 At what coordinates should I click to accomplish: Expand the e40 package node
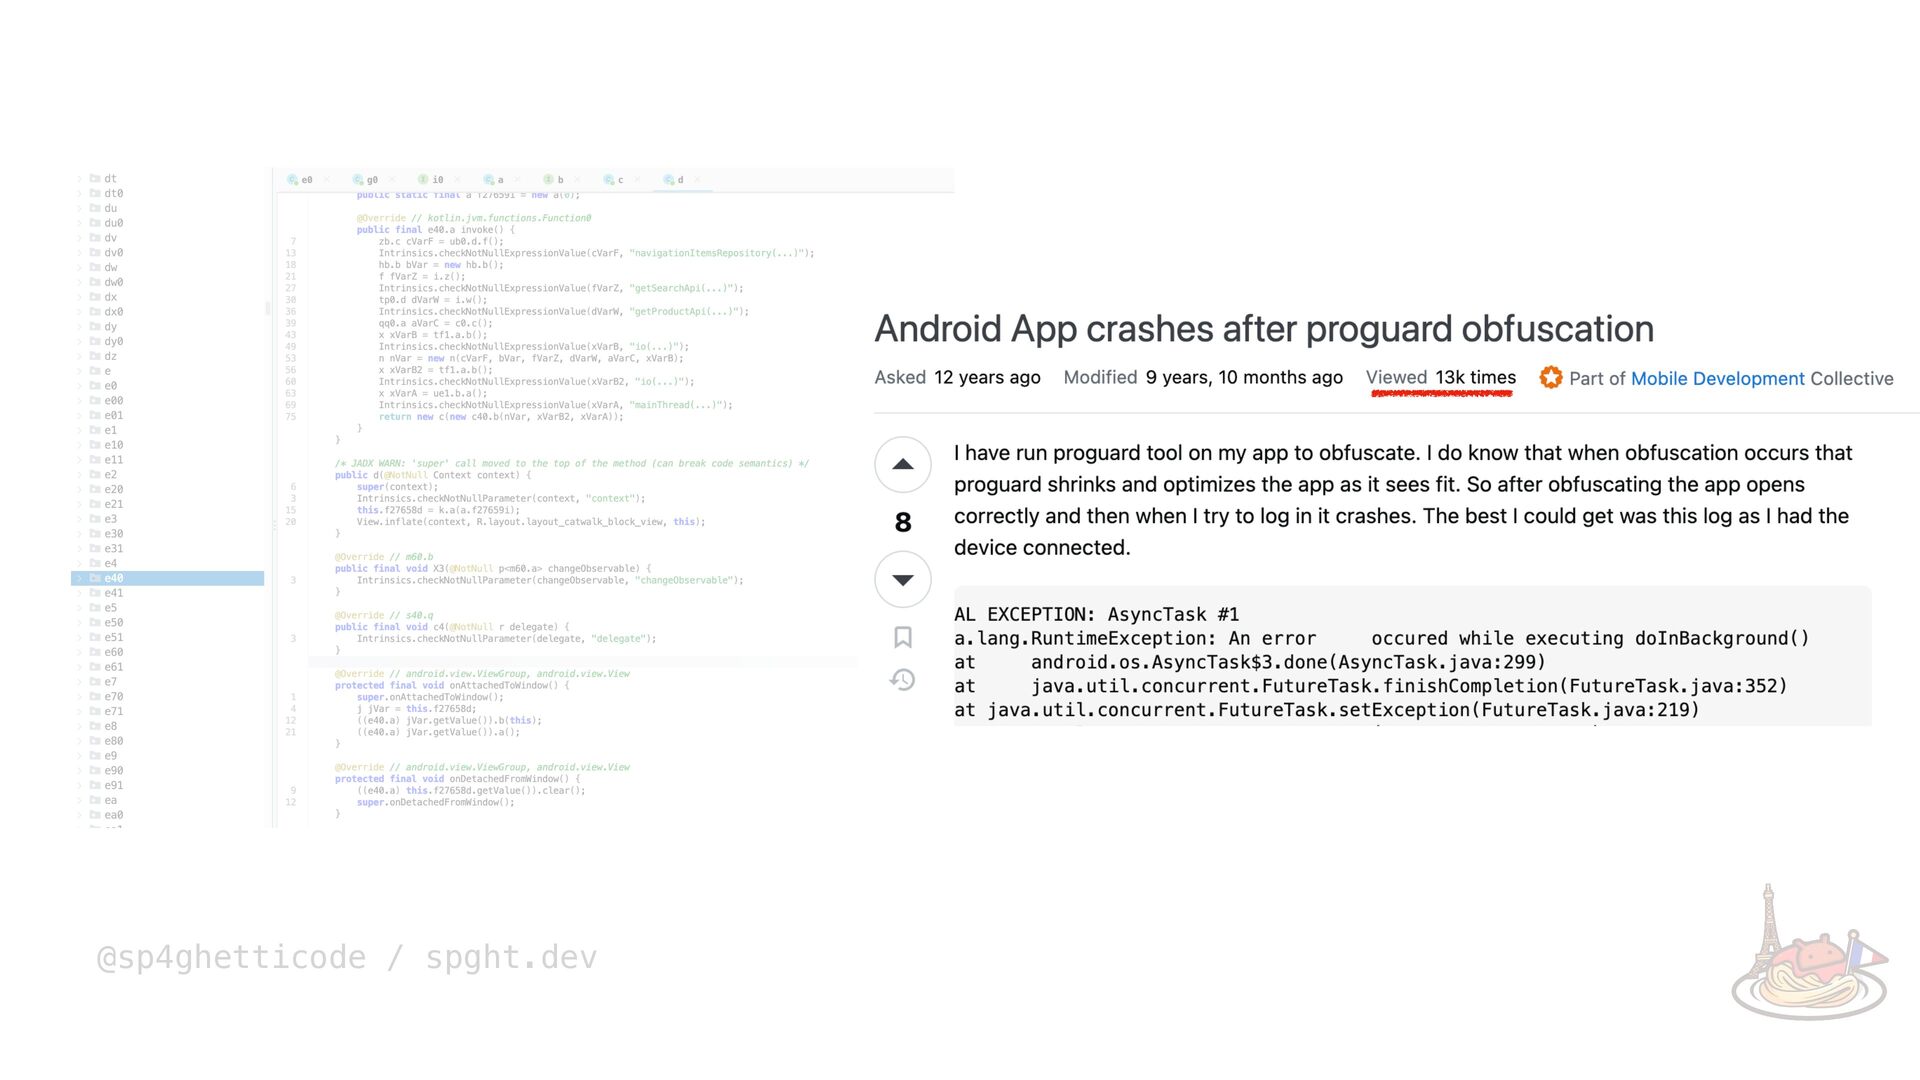(80, 579)
